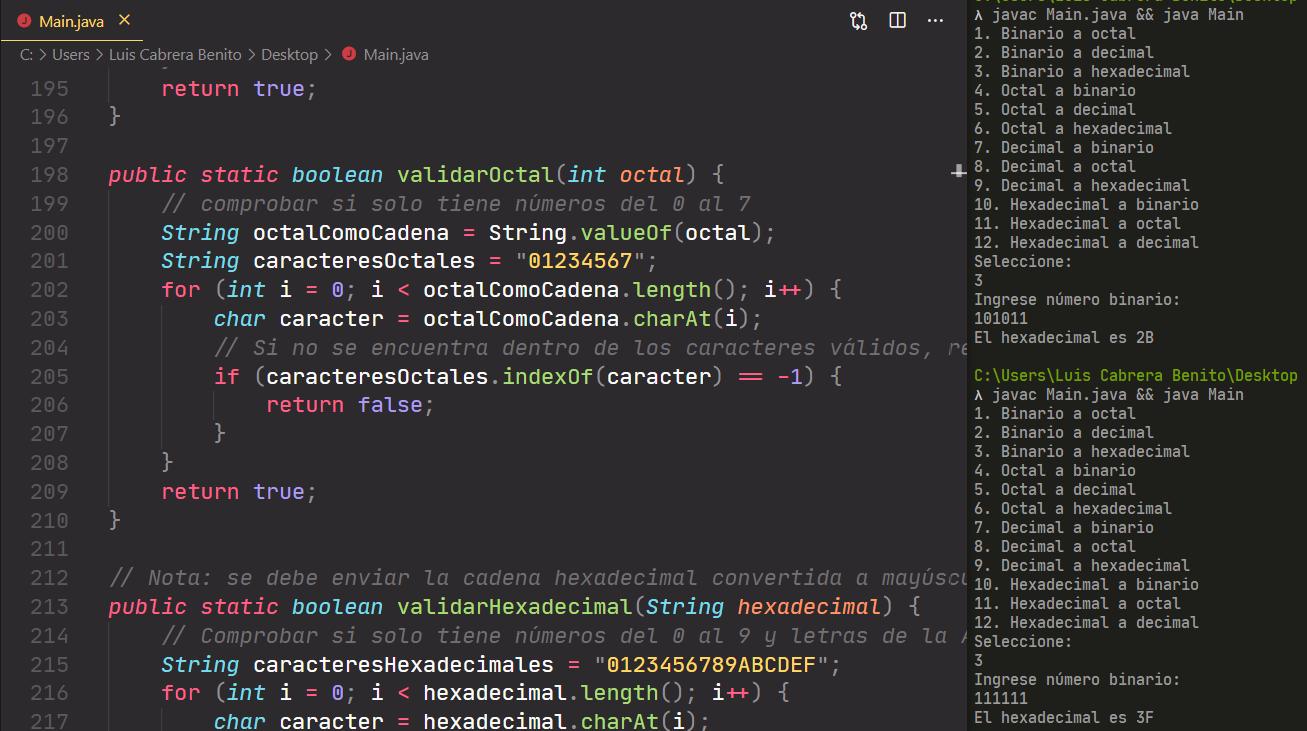Open the 'Main.java' breadcrumb segment
This screenshot has width=1307, height=731.
point(396,55)
